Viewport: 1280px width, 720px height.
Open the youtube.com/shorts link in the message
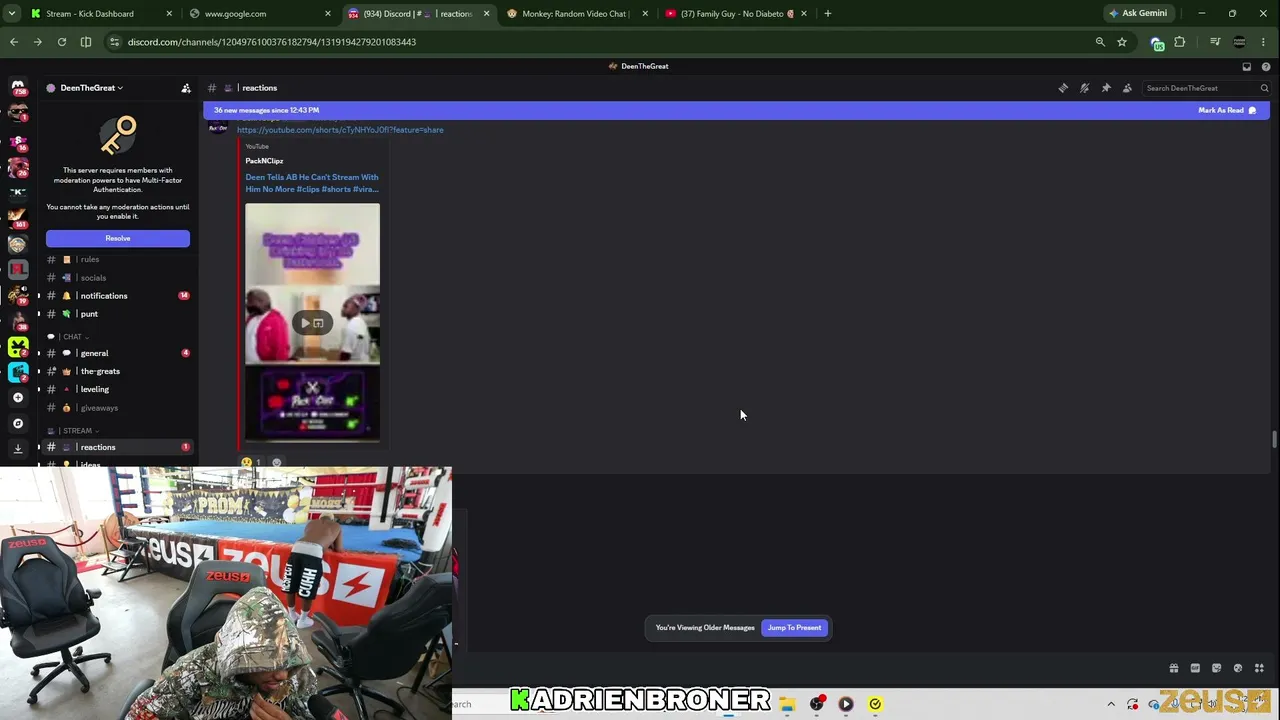pyautogui.click(x=340, y=130)
